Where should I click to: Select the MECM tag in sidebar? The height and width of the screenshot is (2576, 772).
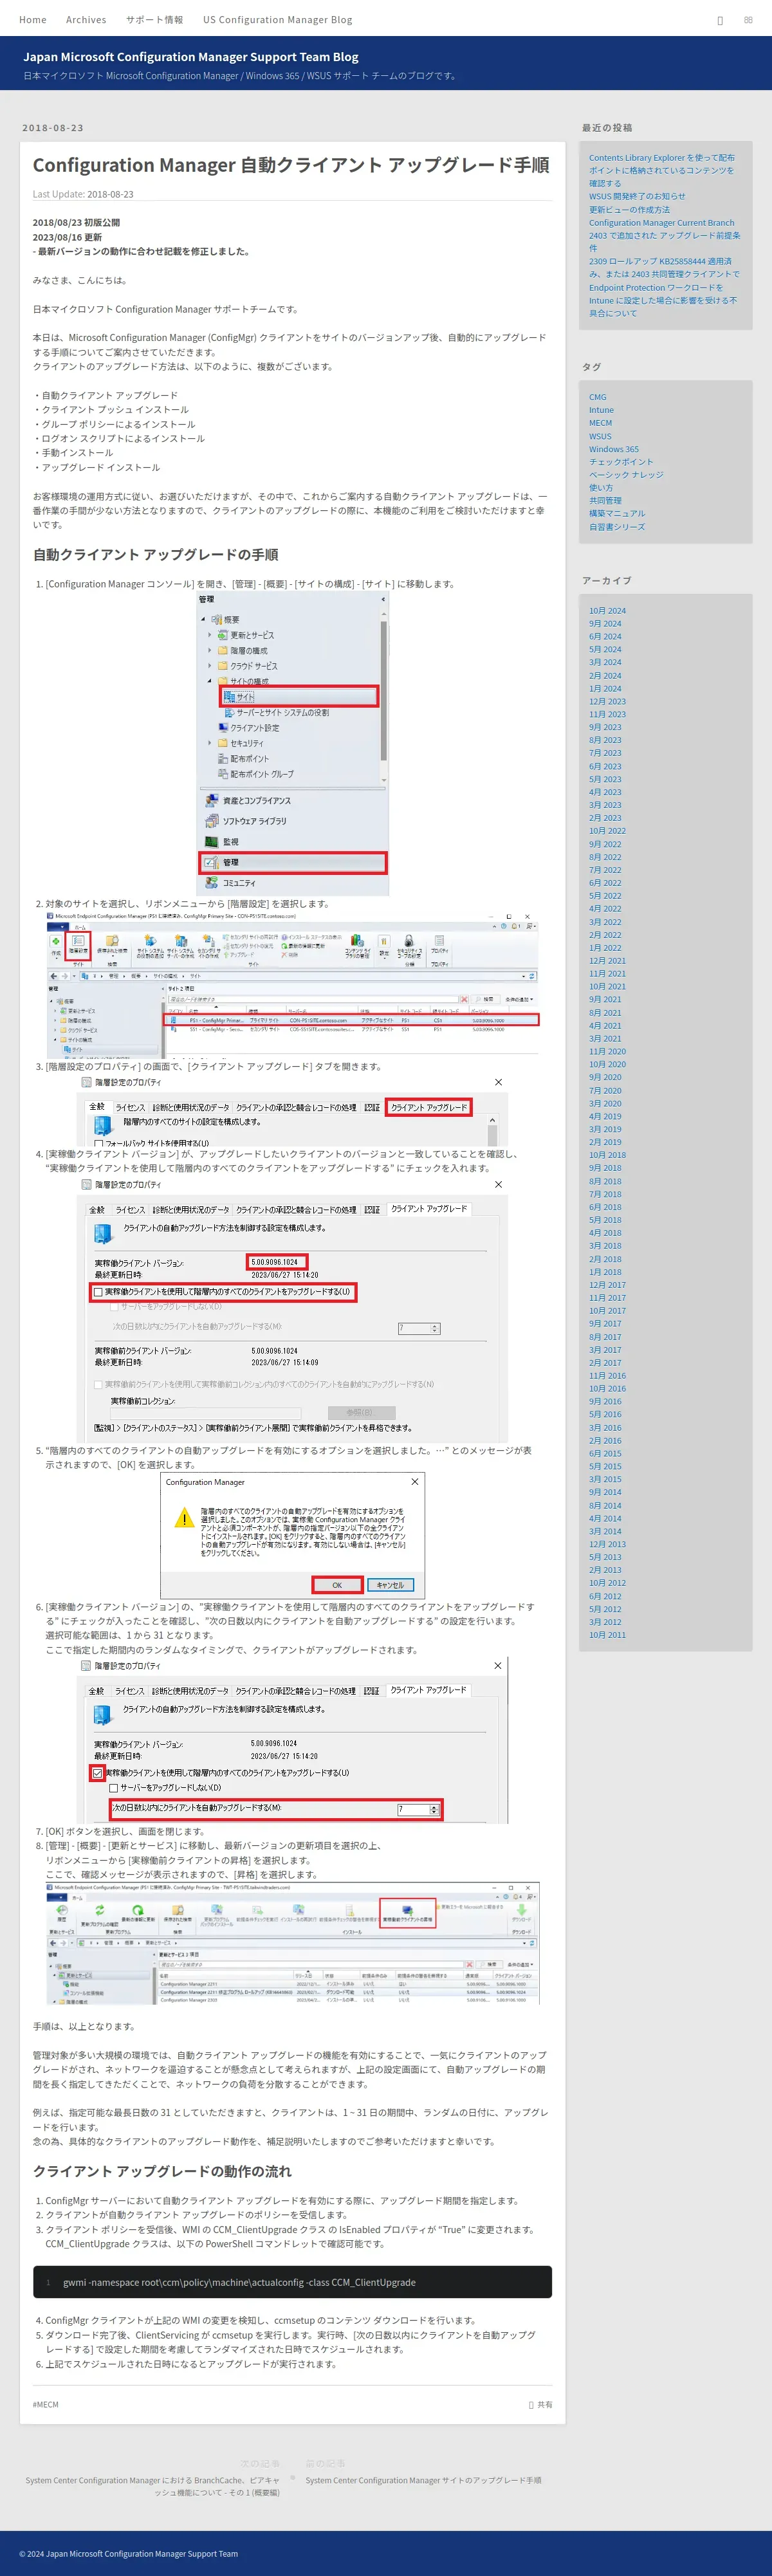(600, 423)
